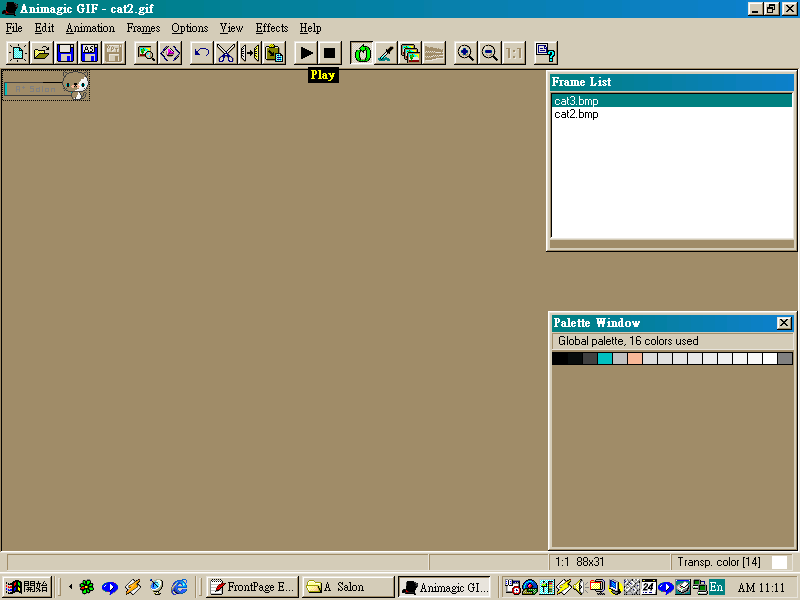The width and height of the screenshot is (800, 600).
Task: Click the tray speaker volume icon
Action: [x=579, y=587]
